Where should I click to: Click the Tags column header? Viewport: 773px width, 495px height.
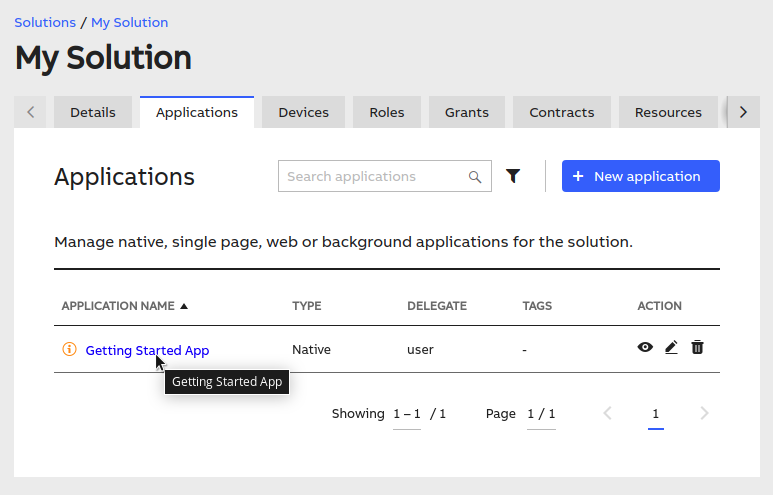pos(537,306)
